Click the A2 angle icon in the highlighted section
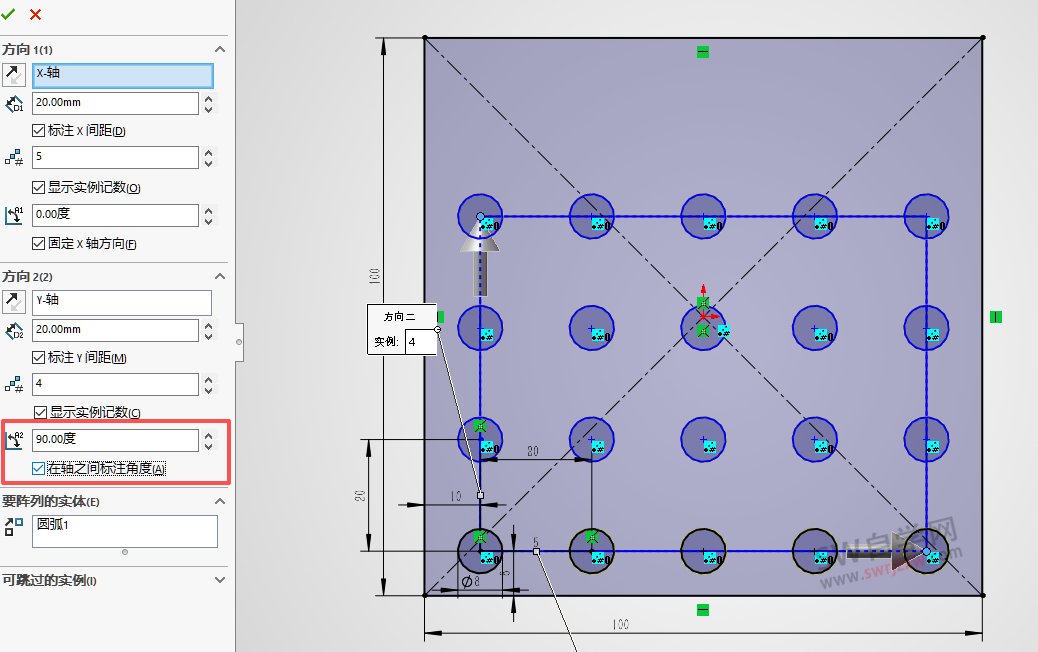 click(12, 439)
